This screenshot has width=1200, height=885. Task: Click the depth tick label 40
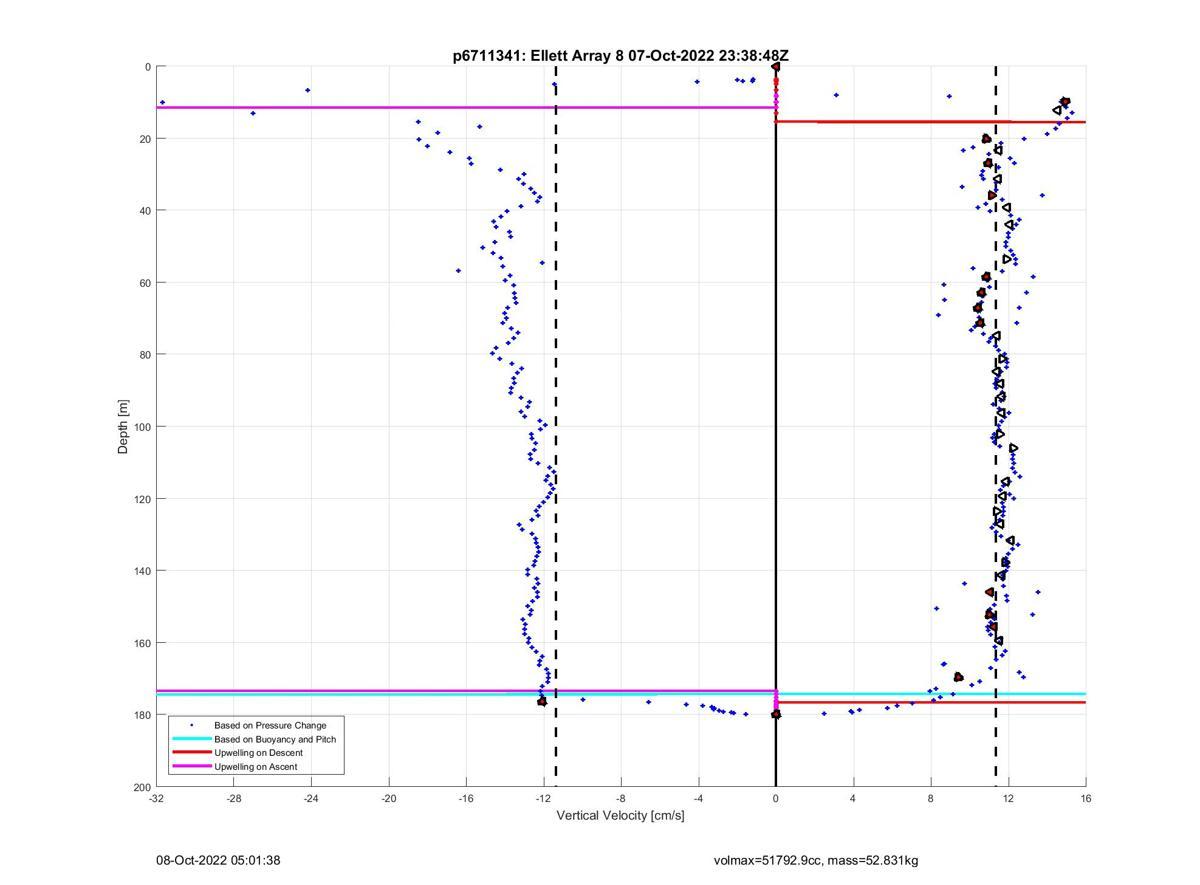click(x=145, y=211)
